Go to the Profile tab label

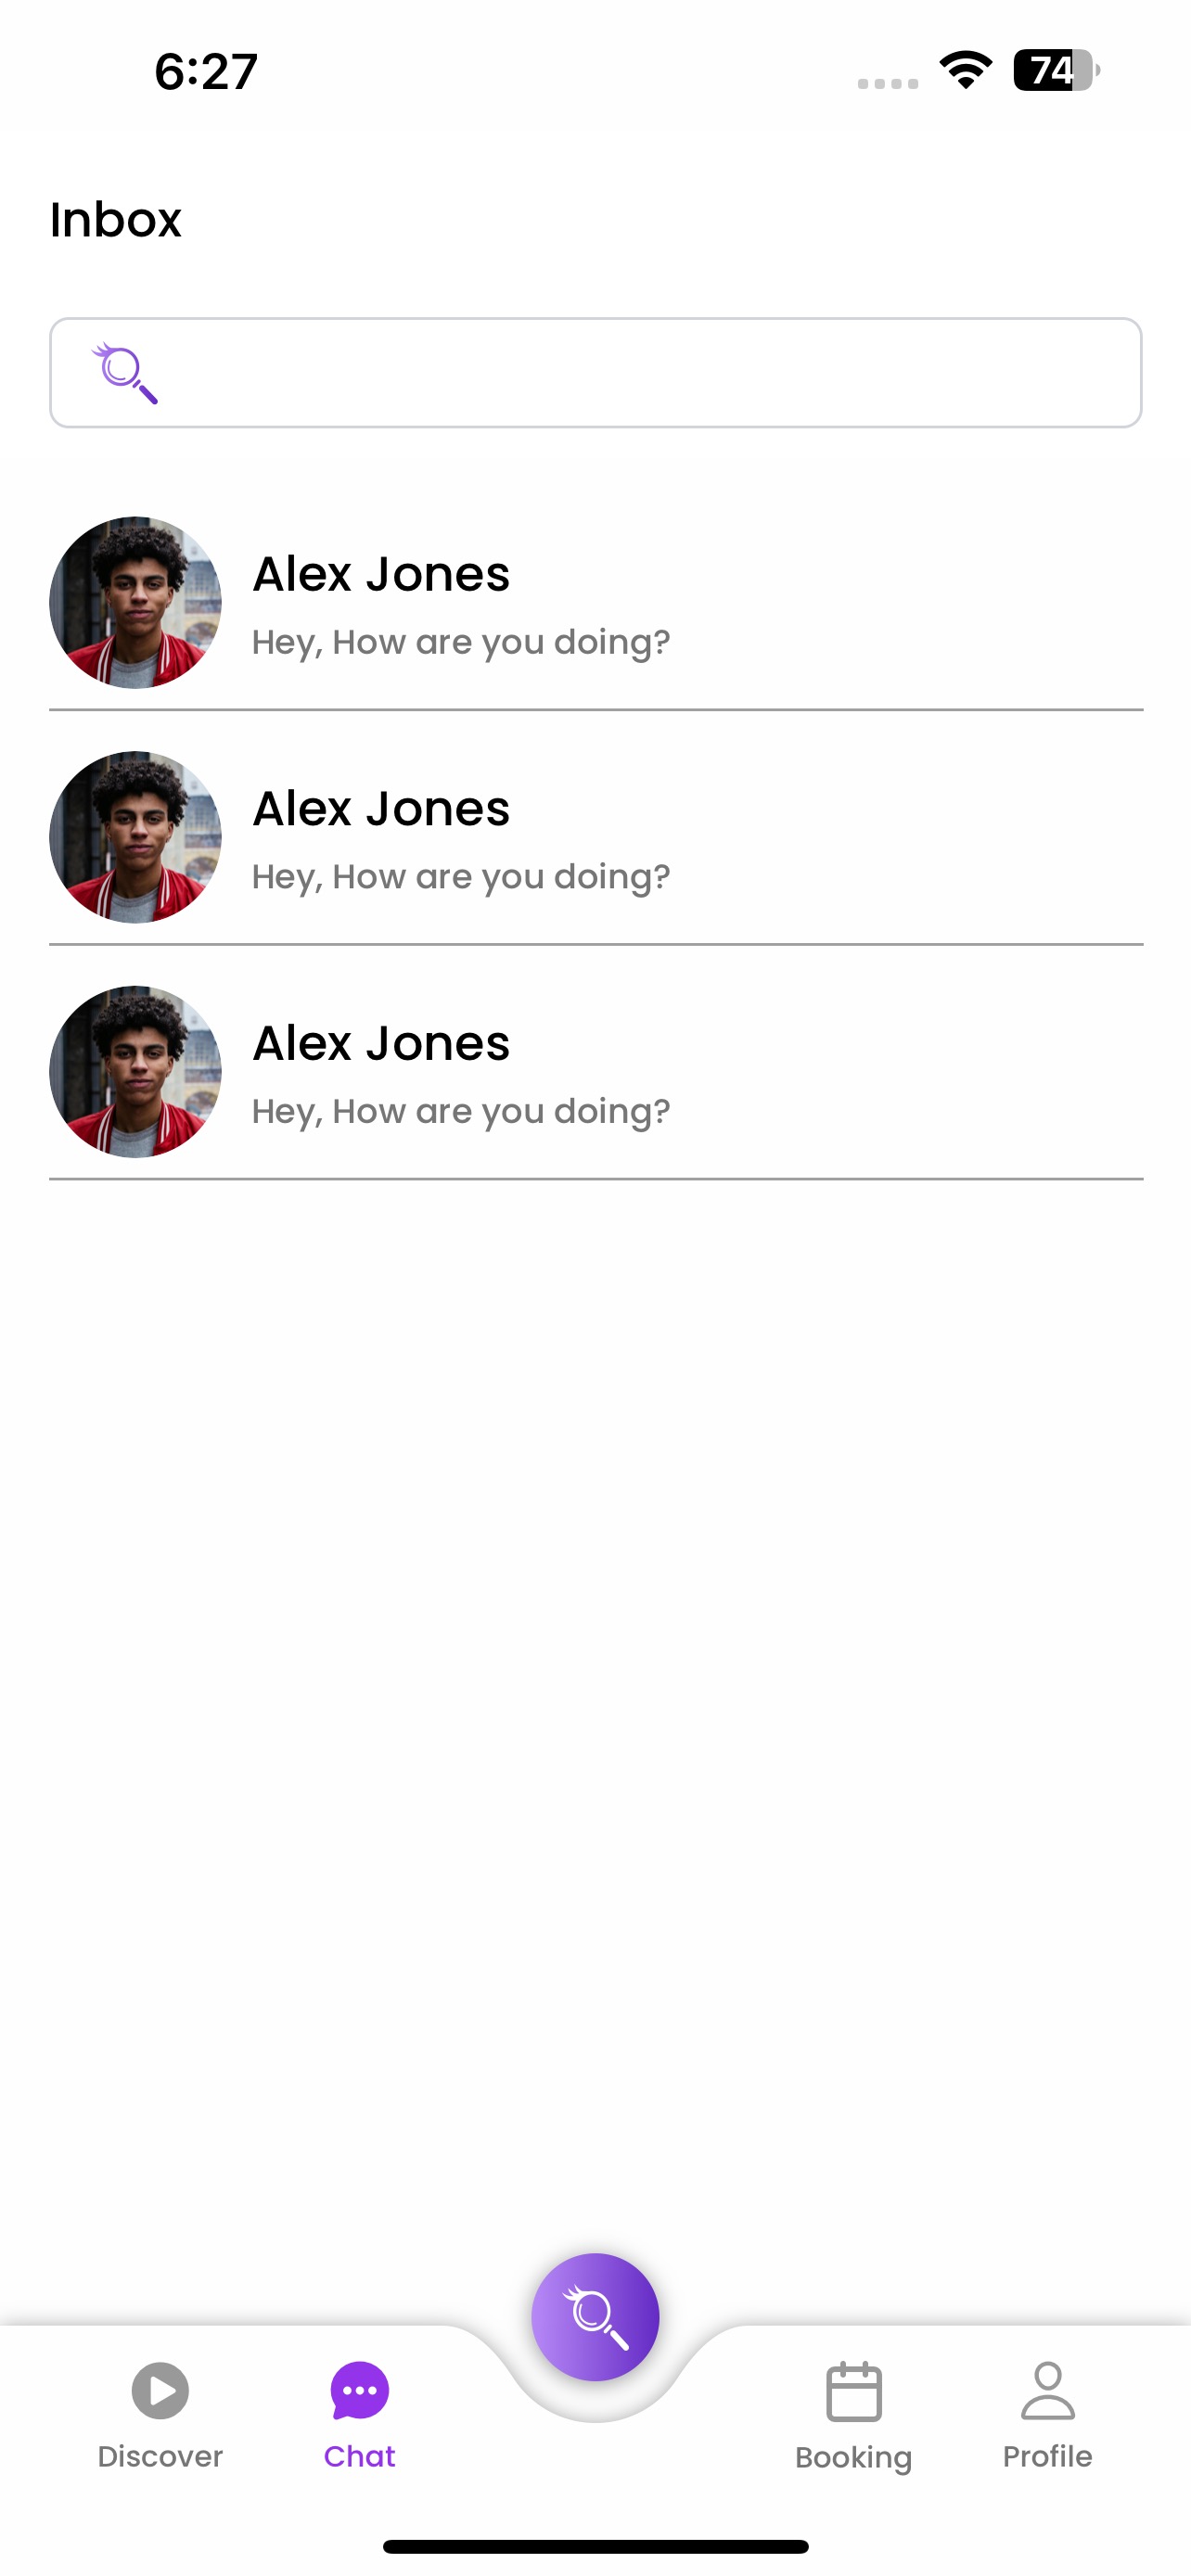(1047, 2456)
